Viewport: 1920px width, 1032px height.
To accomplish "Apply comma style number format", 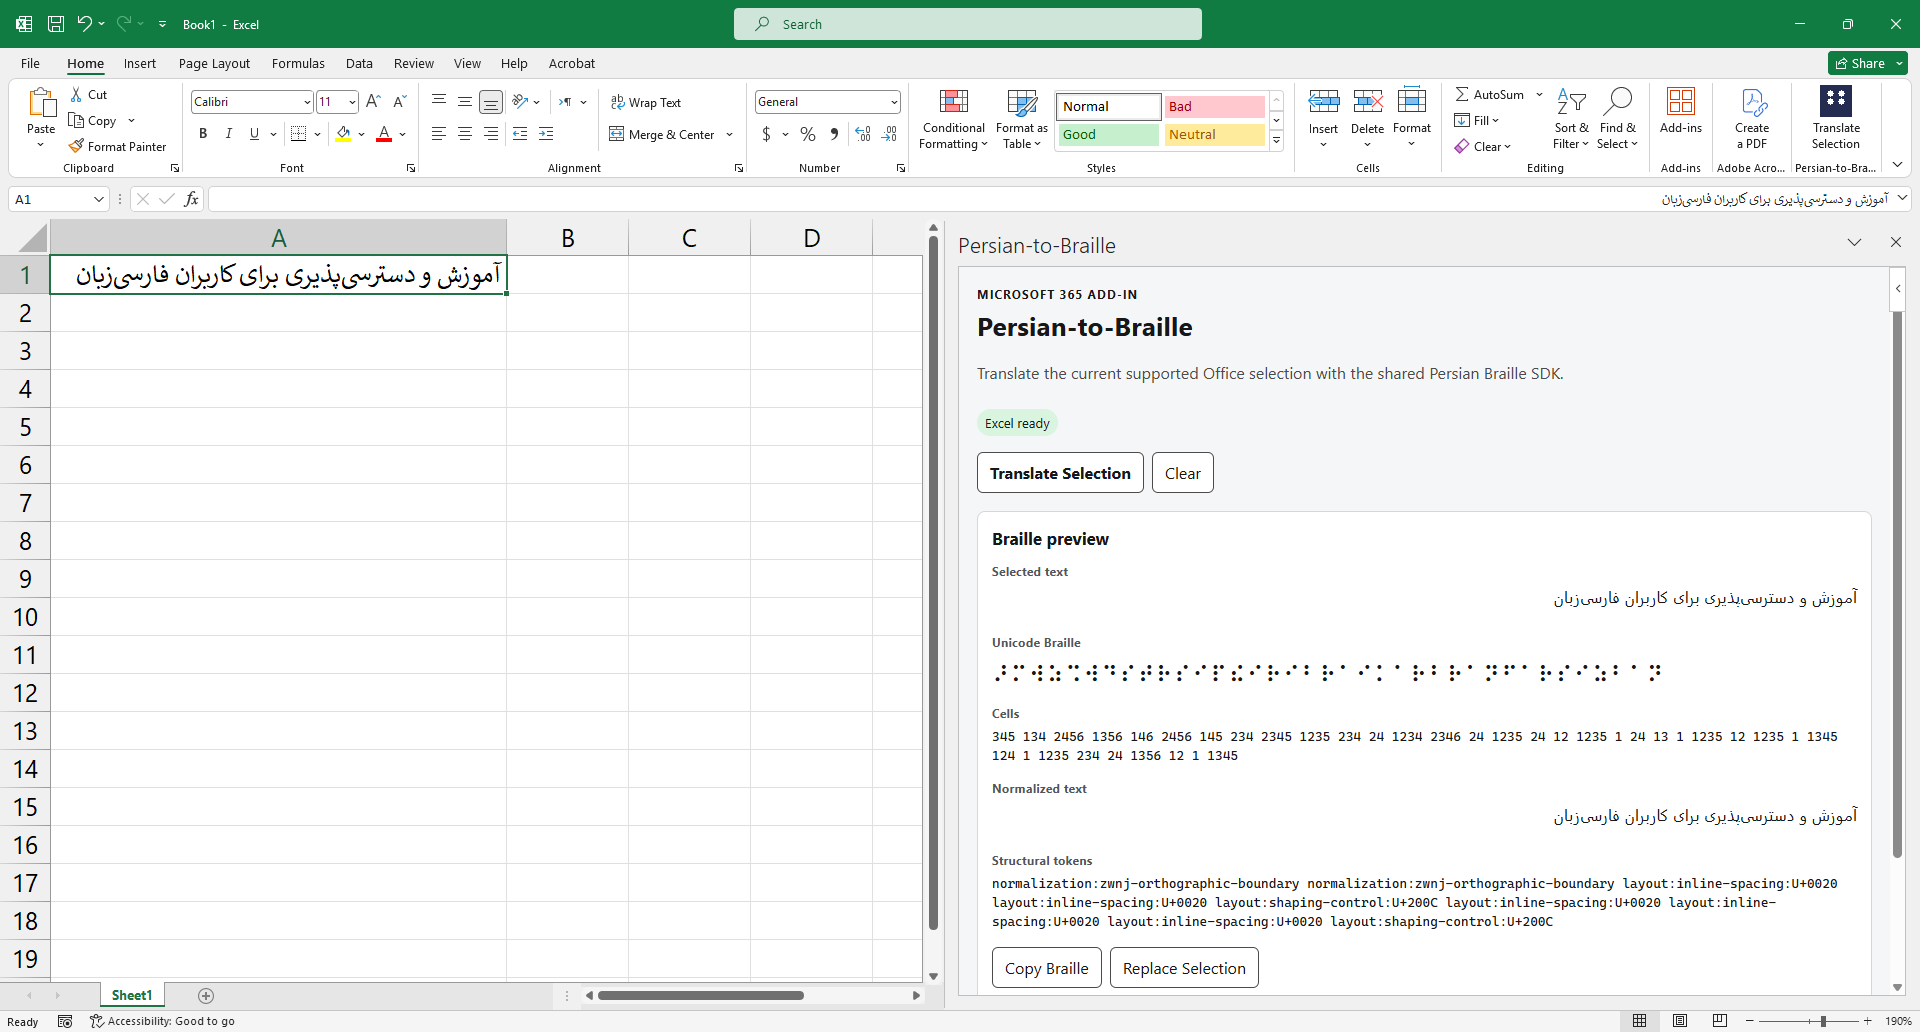I will (834, 134).
